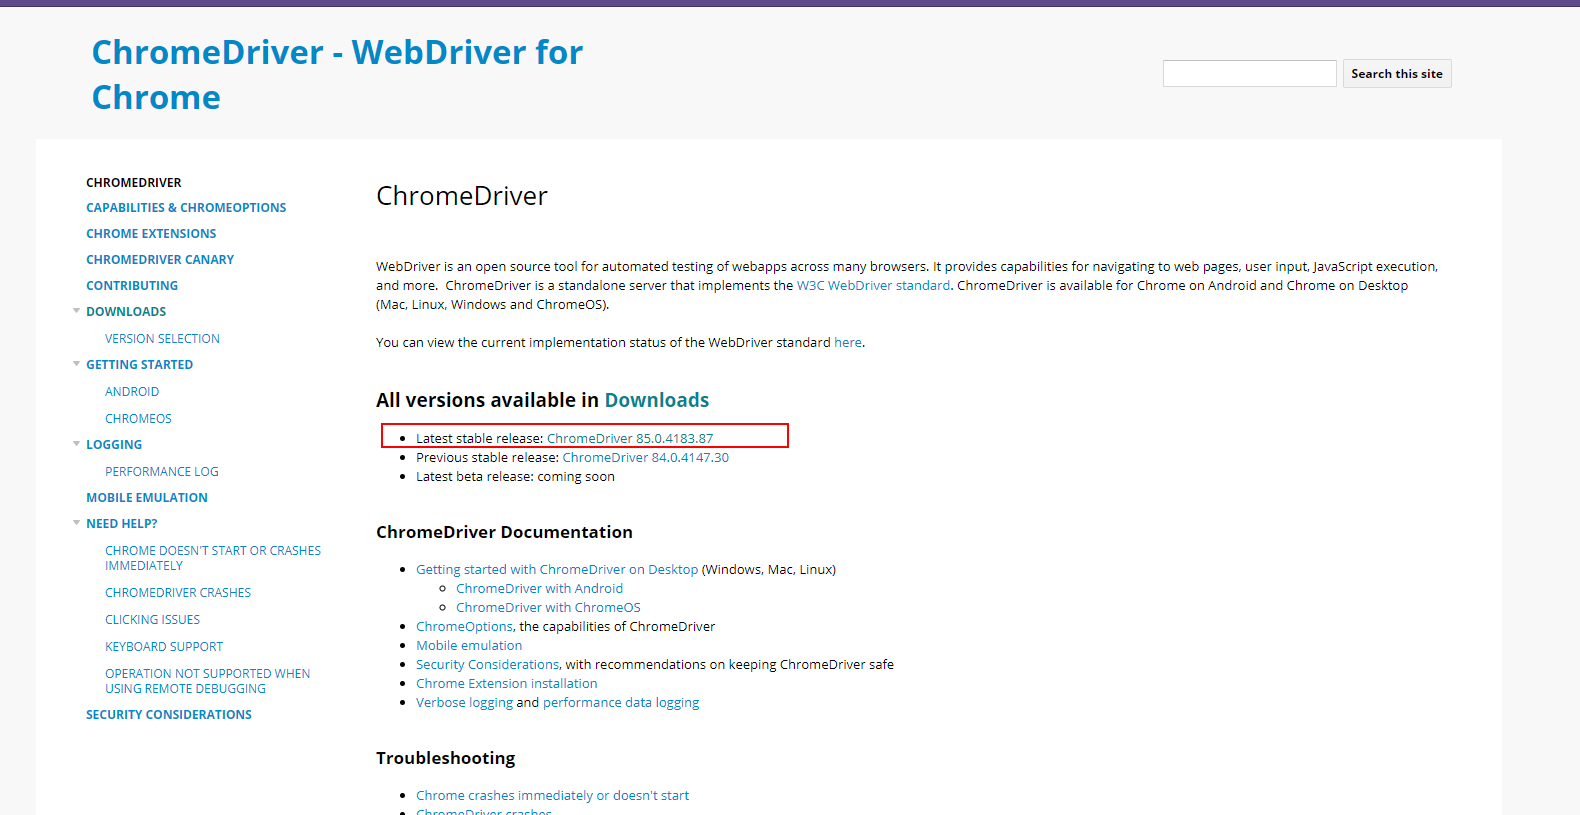Open ChromeDriver 84.0.4147.30 release link
The width and height of the screenshot is (1580, 815).
coord(645,457)
